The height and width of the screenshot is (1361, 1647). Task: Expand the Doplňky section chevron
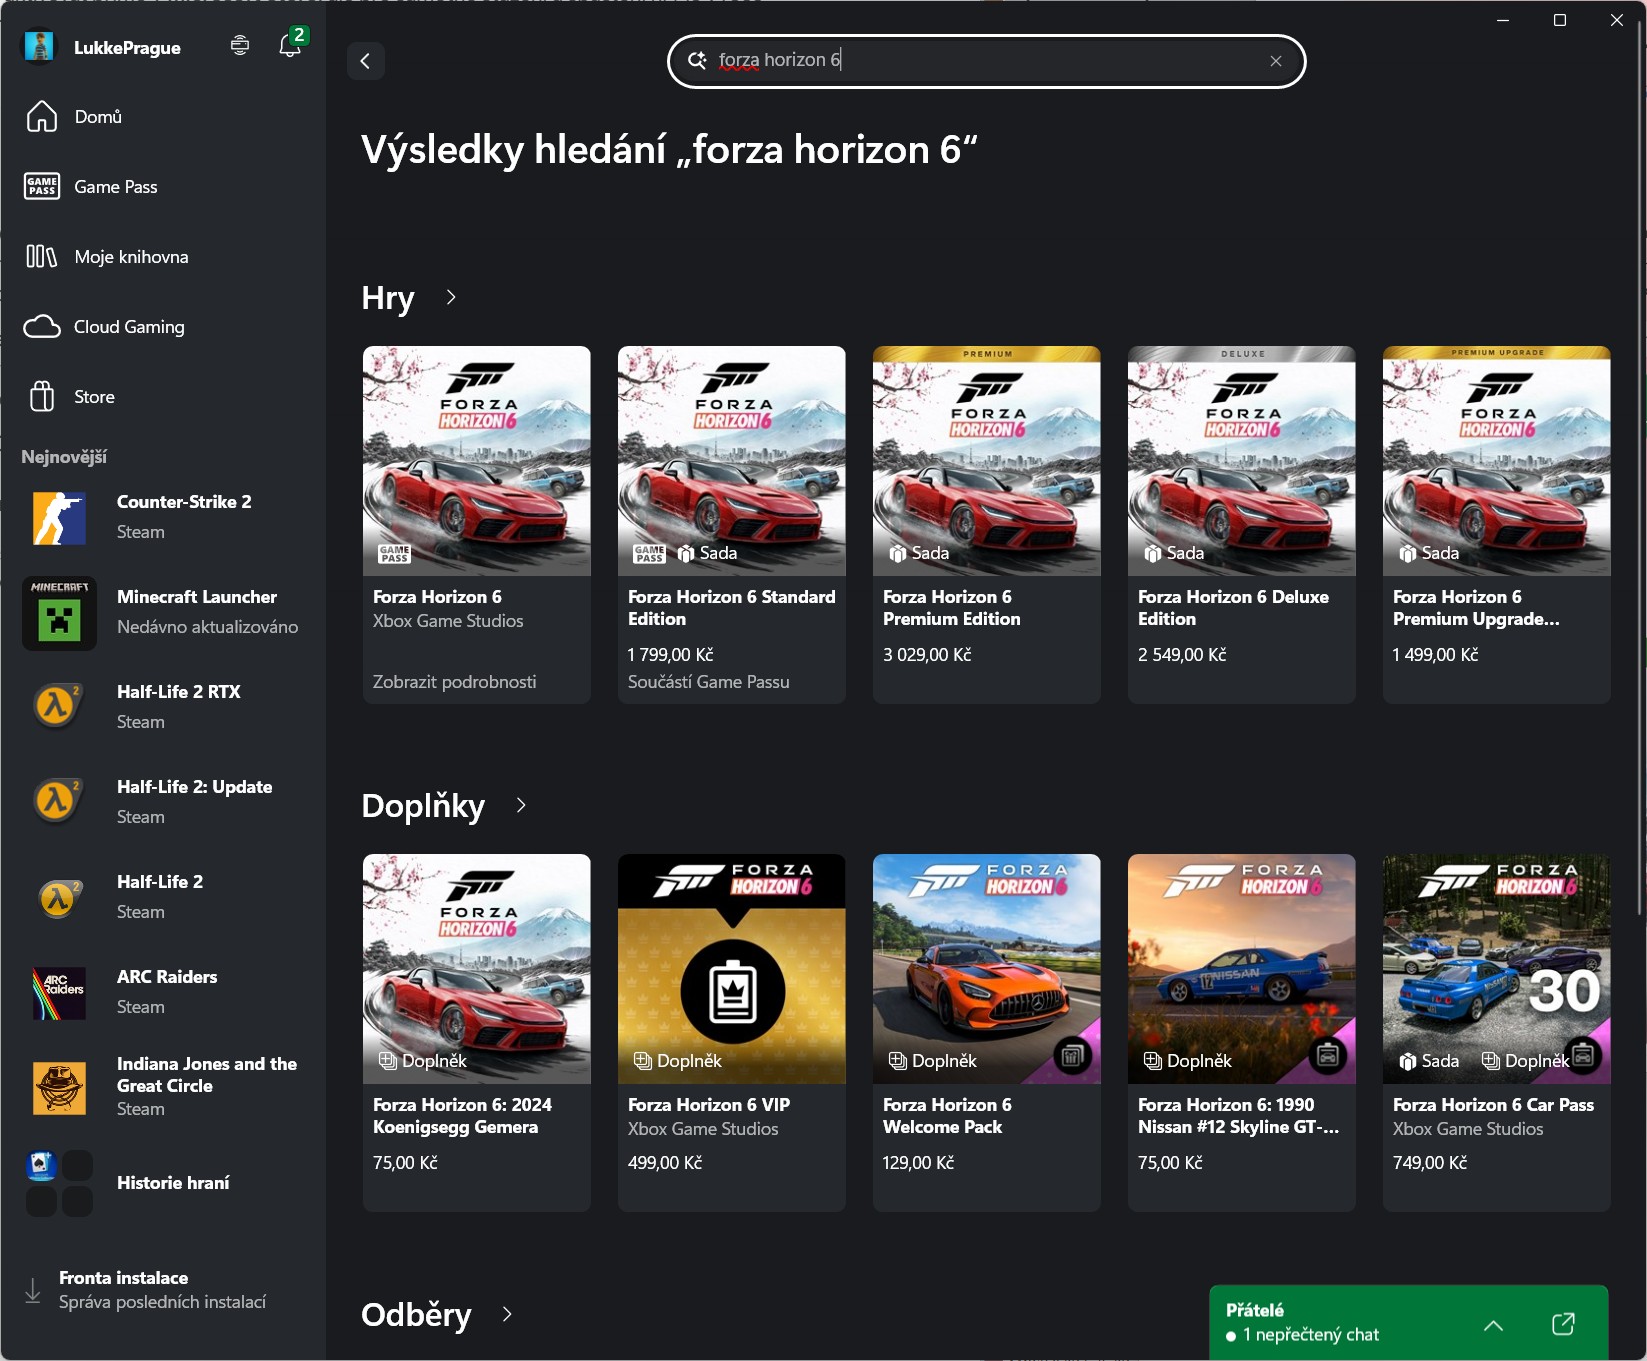point(521,806)
